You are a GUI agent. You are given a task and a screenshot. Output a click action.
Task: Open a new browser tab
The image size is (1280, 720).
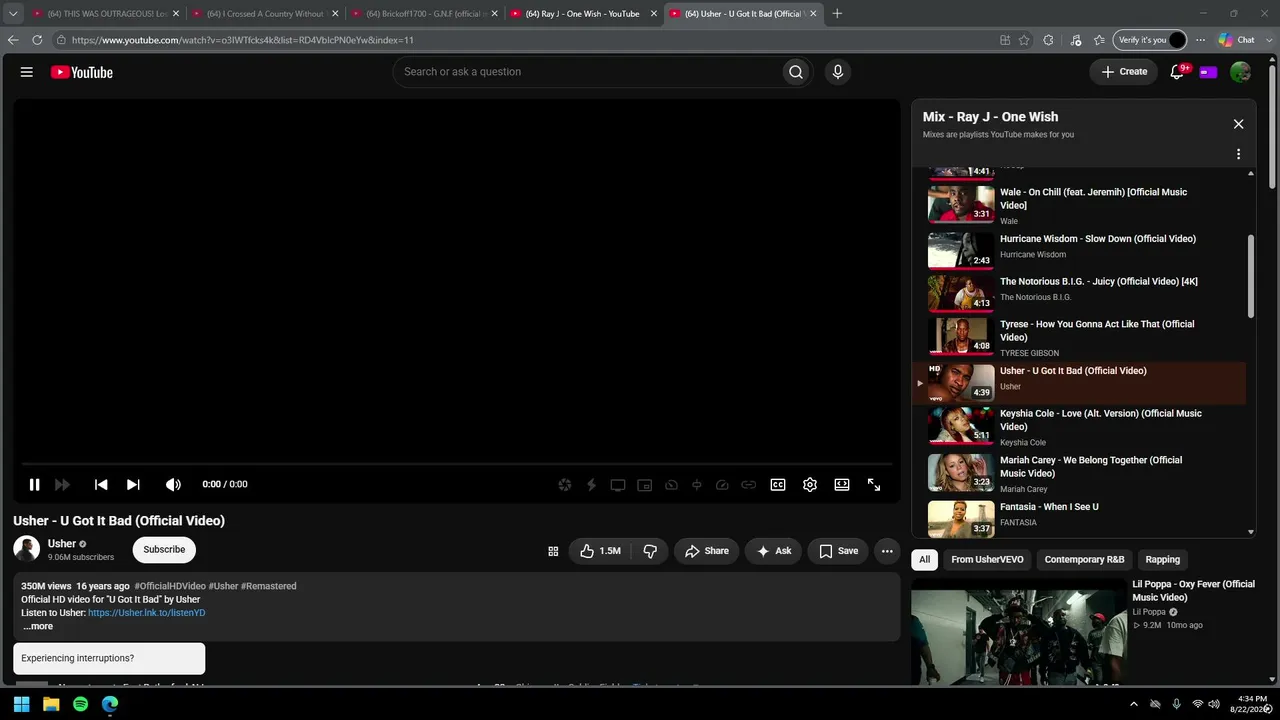click(837, 14)
